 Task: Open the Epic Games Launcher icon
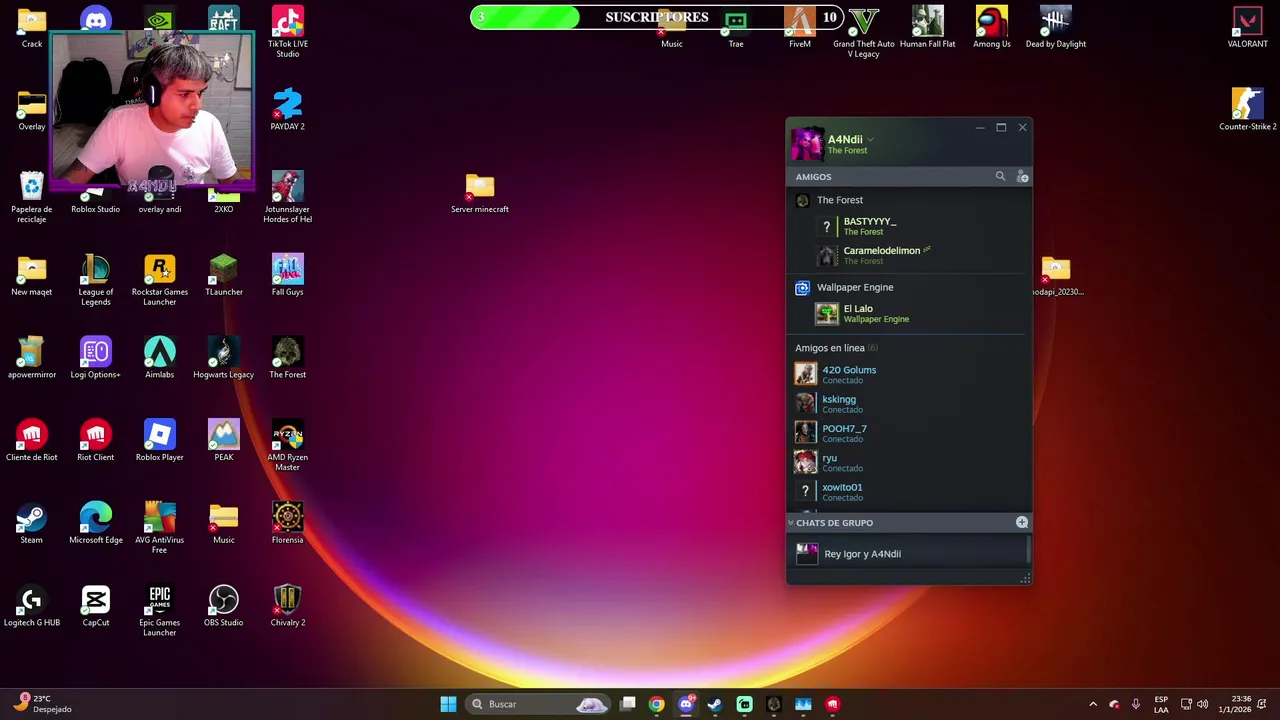[160, 612]
